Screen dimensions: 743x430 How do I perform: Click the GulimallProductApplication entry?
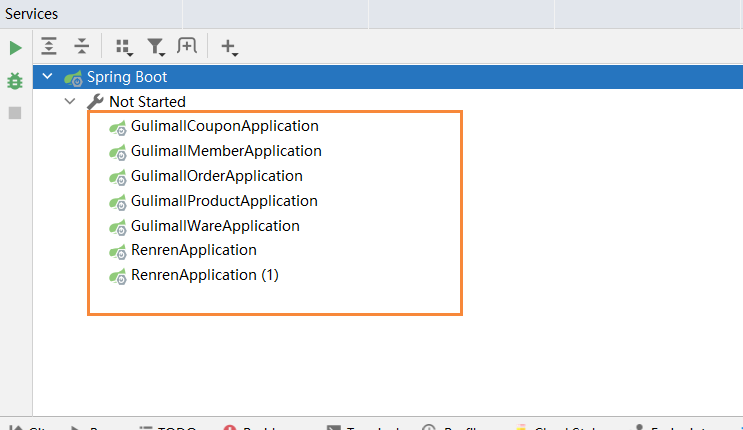224,201
